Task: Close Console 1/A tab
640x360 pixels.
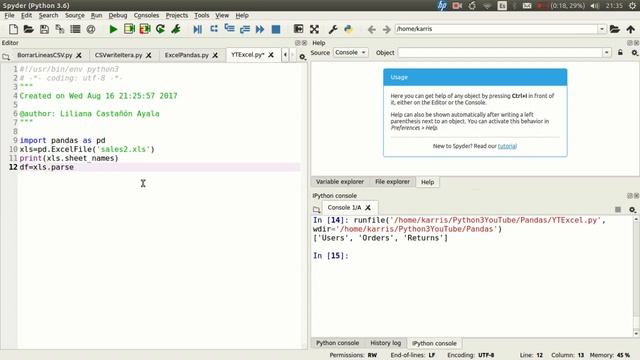Action: (x=368, y=207)
